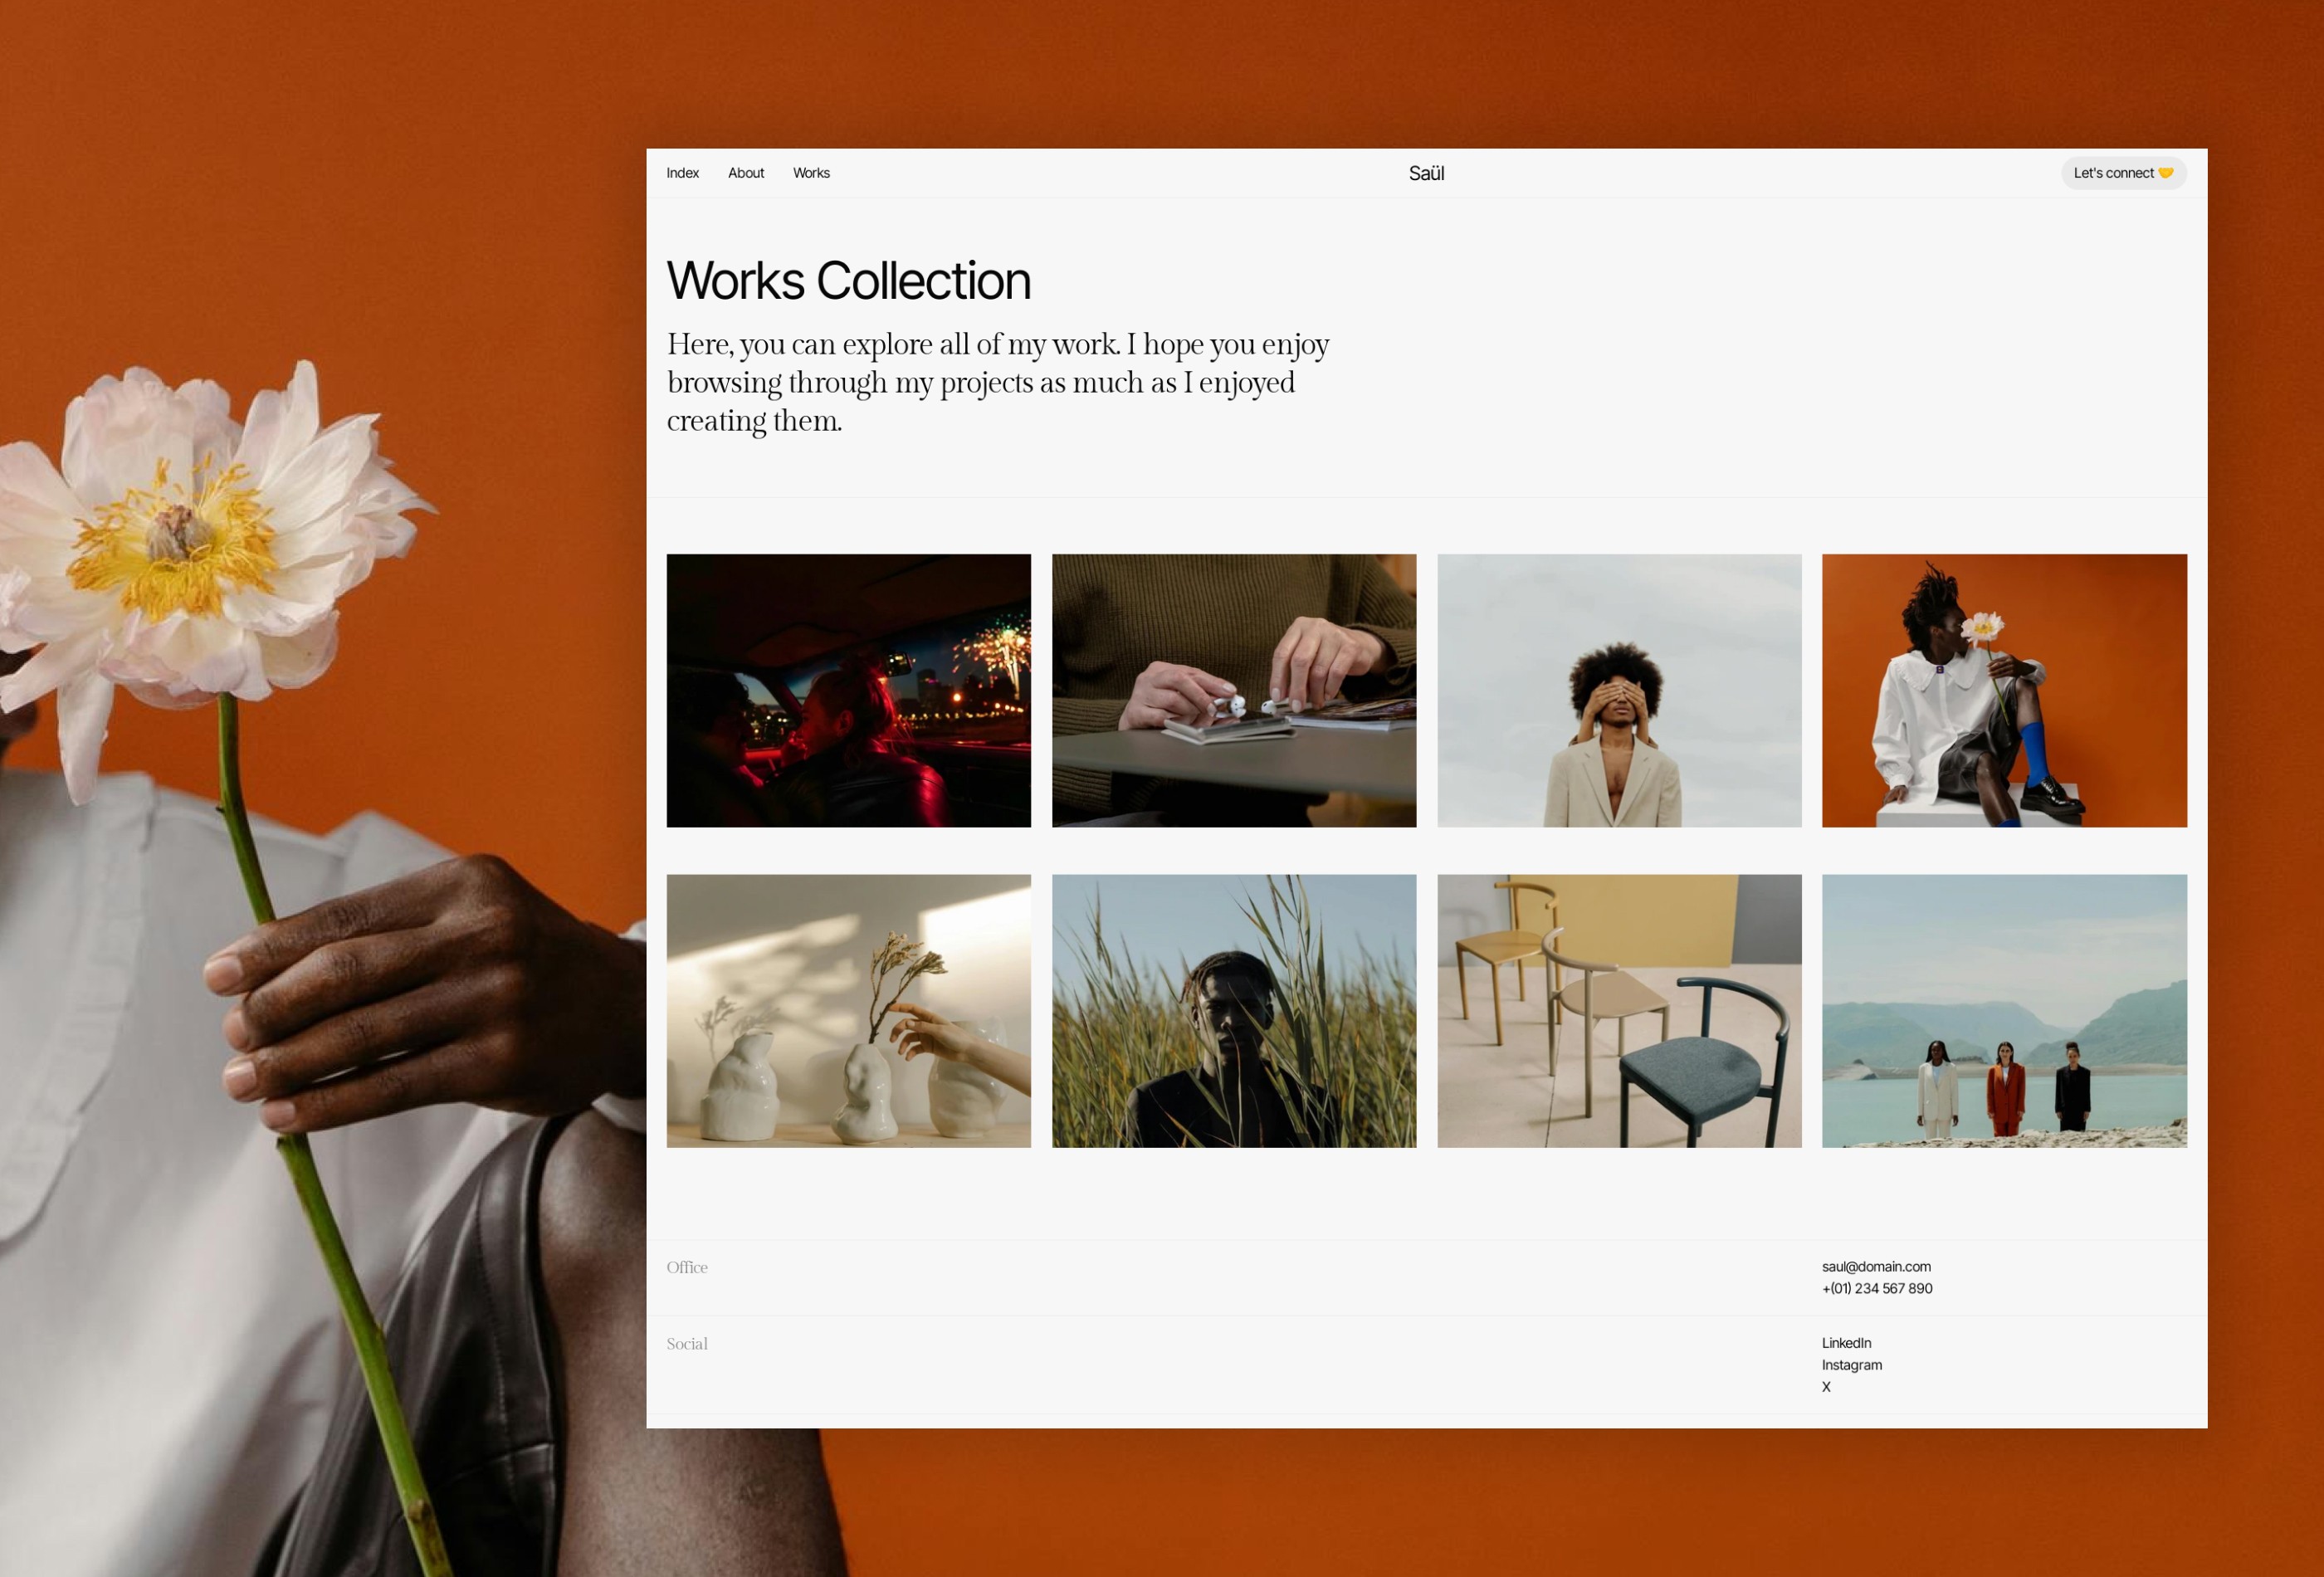Click the Let's connect button
Screen dimensions: 2324x1577
2122,172
